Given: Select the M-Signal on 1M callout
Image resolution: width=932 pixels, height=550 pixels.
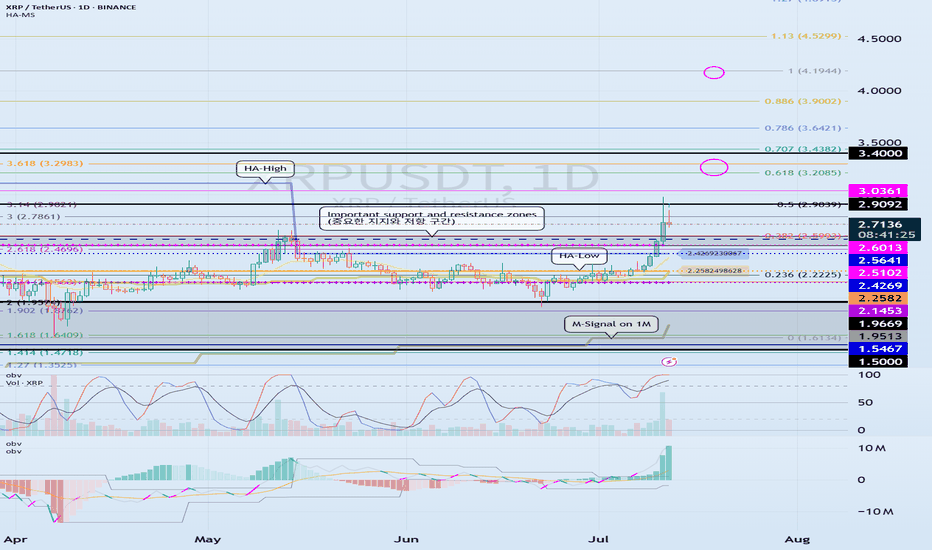Looking at the screenshot, I should [x=611, y=324].
